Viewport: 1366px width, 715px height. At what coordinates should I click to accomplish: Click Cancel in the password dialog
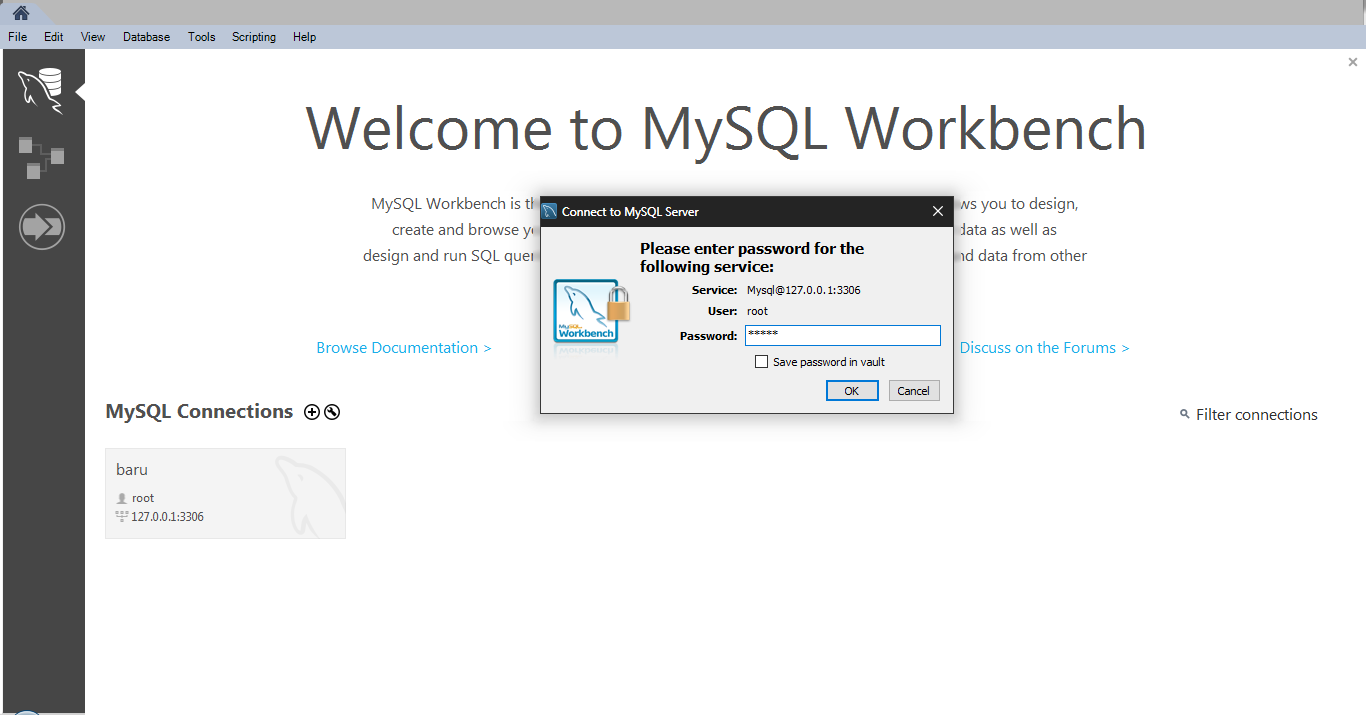tap(914, 391)
